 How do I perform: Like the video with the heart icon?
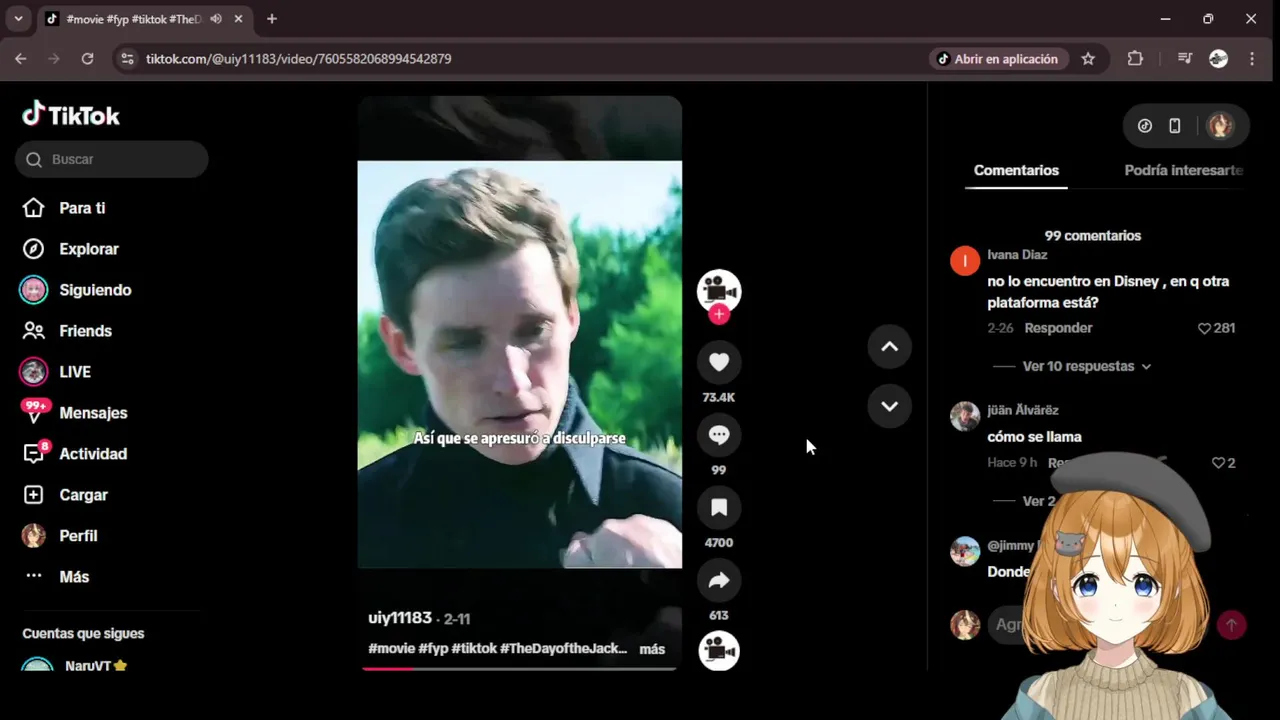click(719, 362)
